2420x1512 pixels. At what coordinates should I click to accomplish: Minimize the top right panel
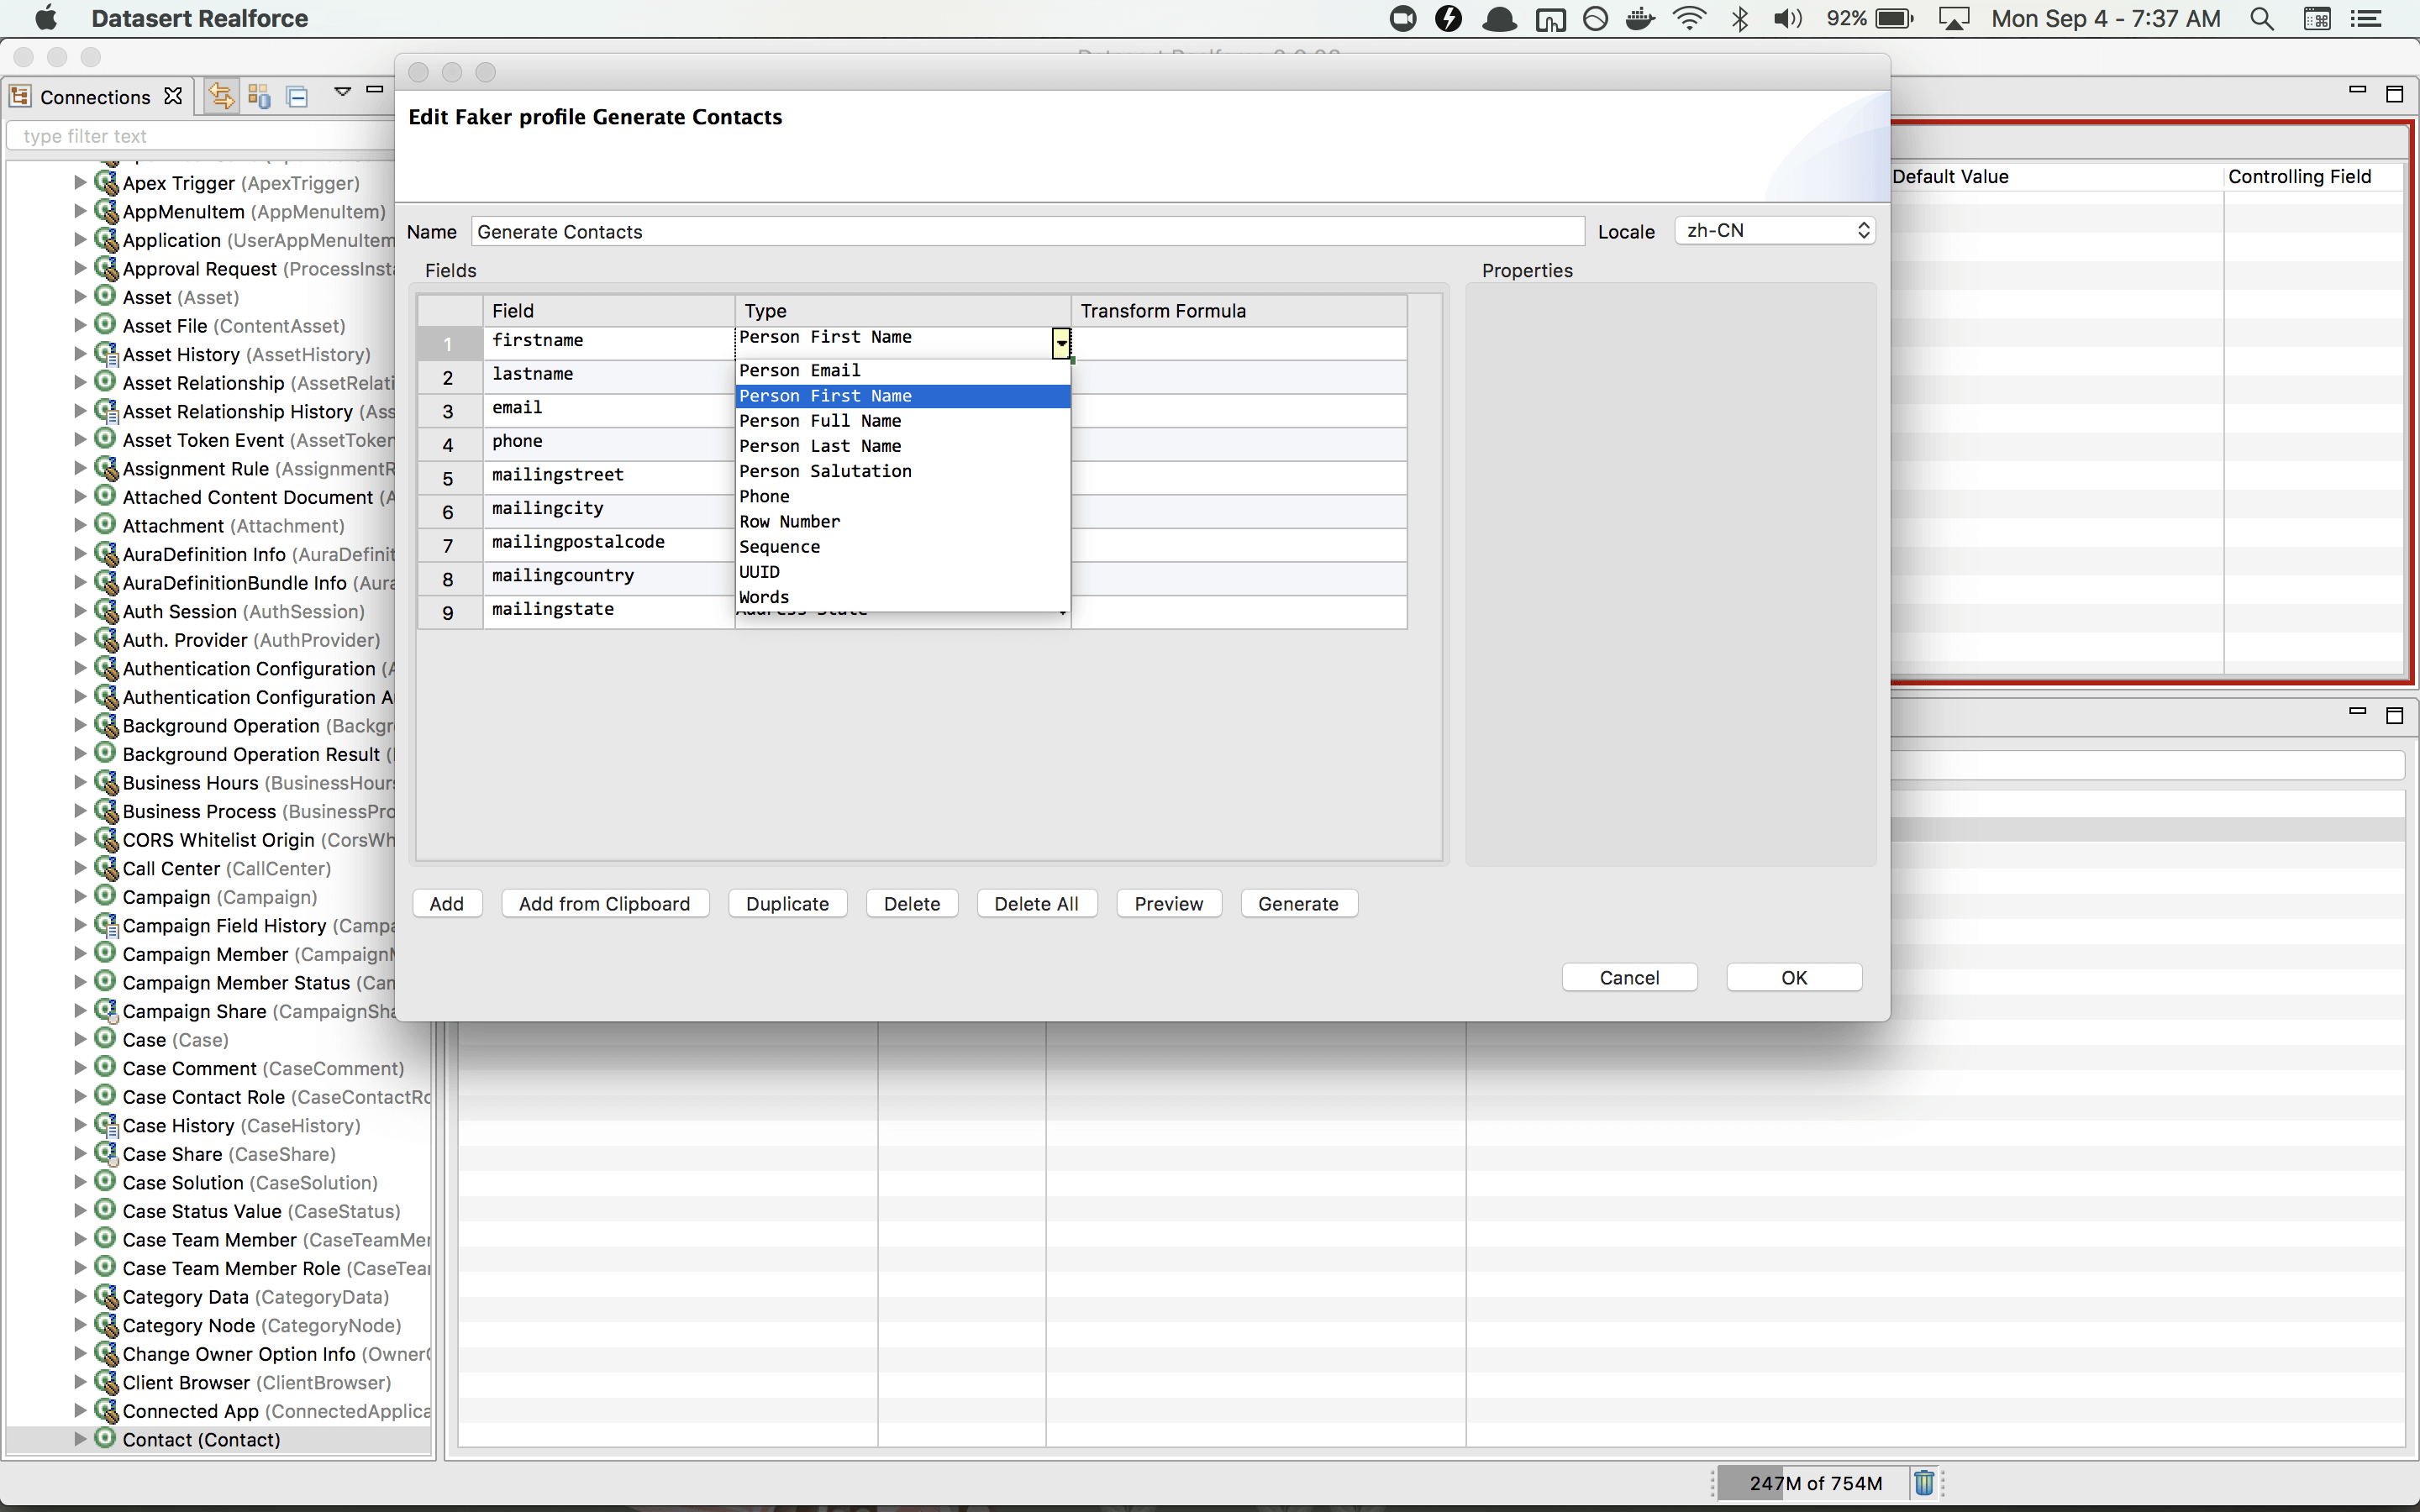[2357, 91]
